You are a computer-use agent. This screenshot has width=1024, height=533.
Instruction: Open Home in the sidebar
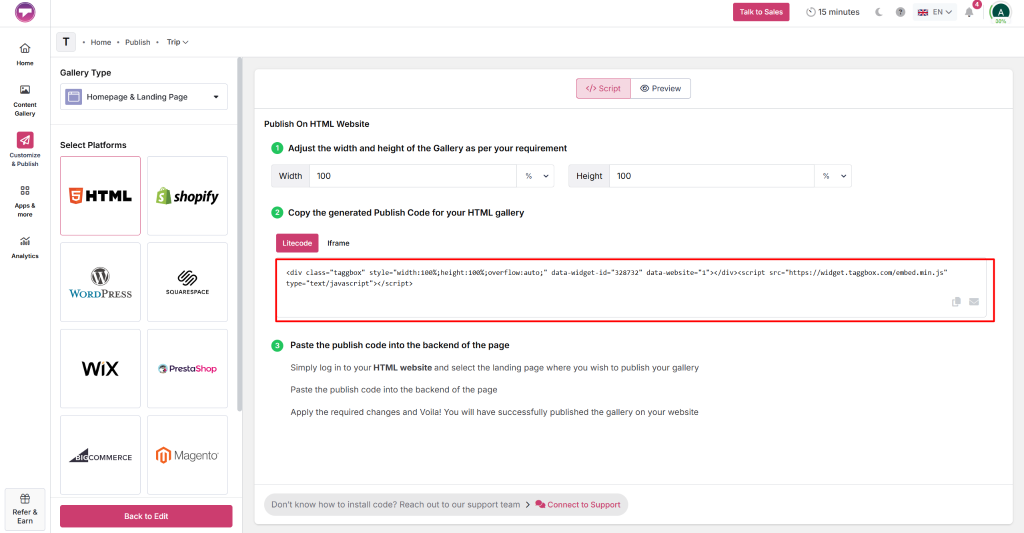pos(25,54)
